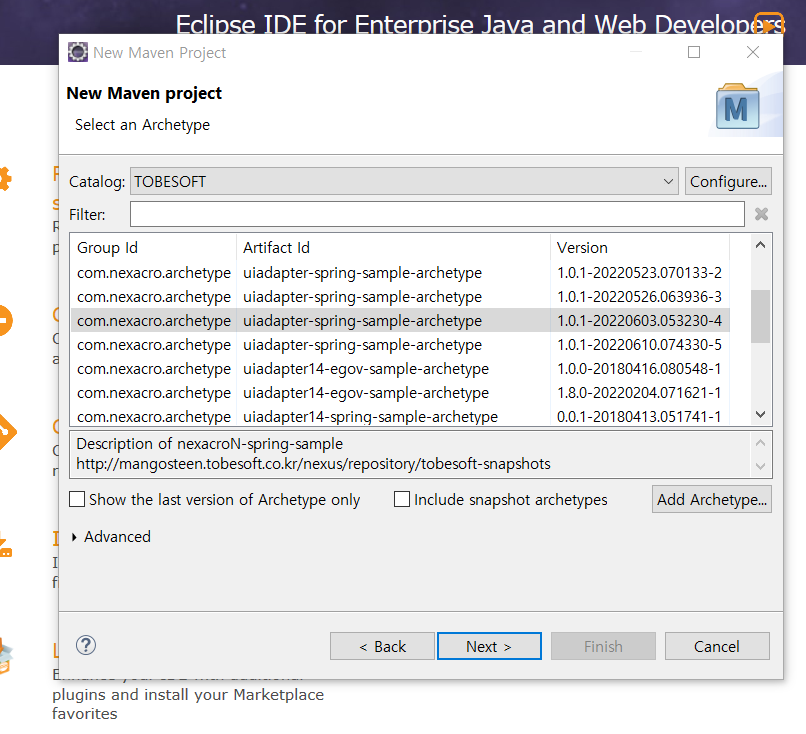Screen dimensions: 806x734
Task: Select egov archetype version 1.0.0-20180416.080548-1
Action: [400, 369]
